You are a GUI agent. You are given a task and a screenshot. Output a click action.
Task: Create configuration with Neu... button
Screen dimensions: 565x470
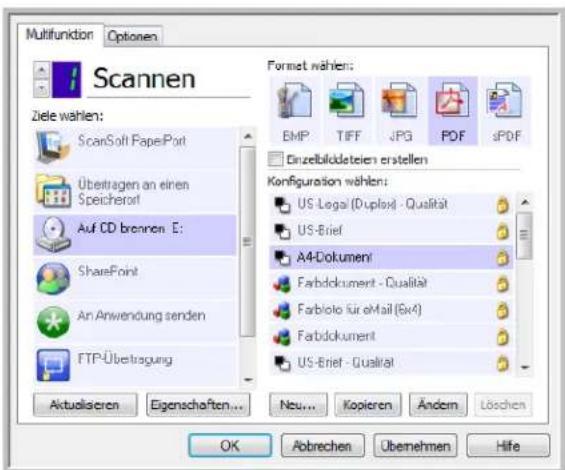[298, 405]
